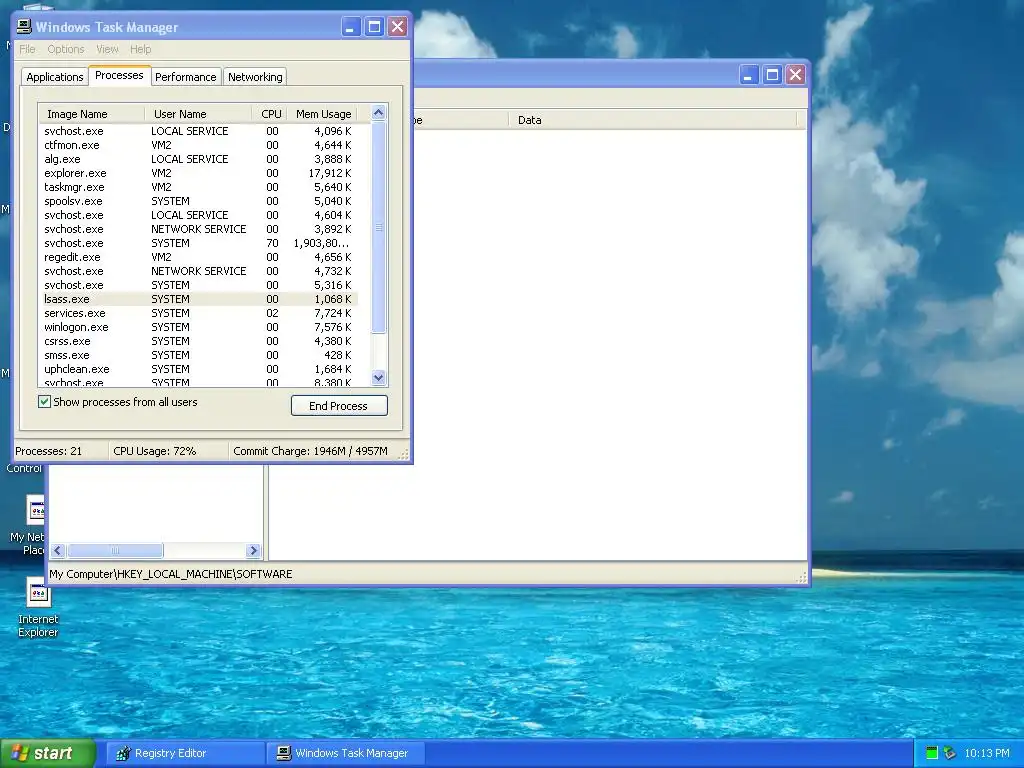Click Registry Editor tree scroll left arrow
Image resolution: width=1024 pixels, height=768 pixels.
pos(58,551)
